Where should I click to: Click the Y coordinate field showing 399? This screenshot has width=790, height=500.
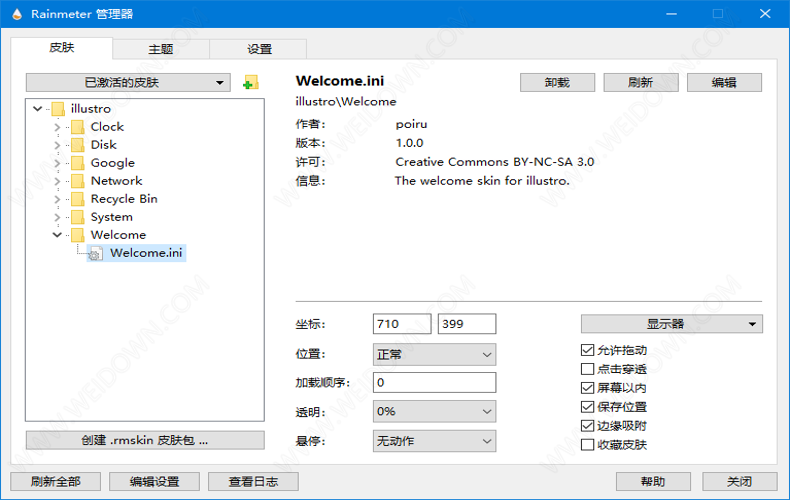coord(467,324)
